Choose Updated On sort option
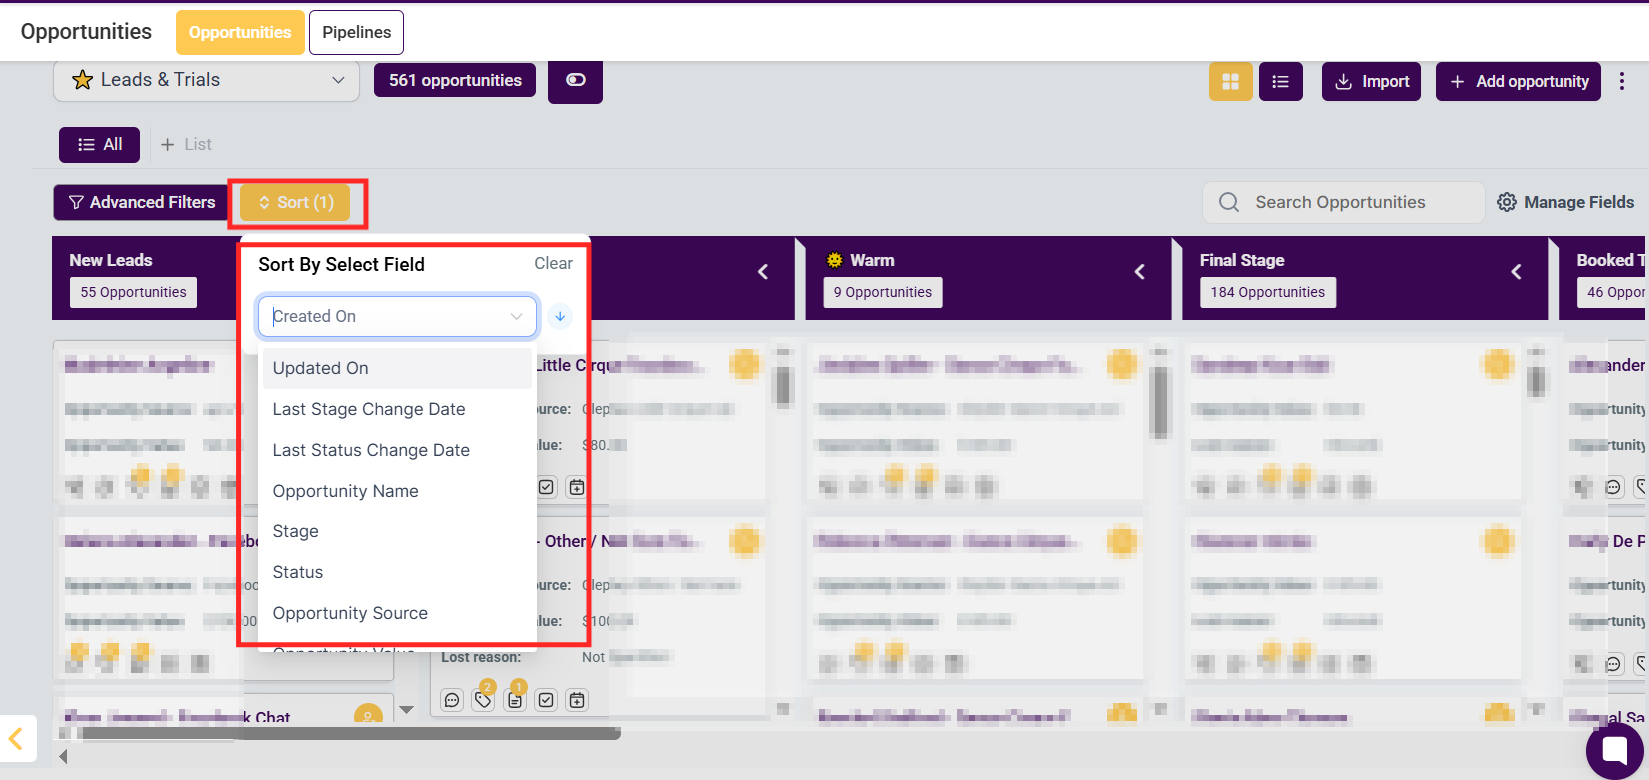The height and width of the screenshot is (780, 1649). click(x=397, y=368)
